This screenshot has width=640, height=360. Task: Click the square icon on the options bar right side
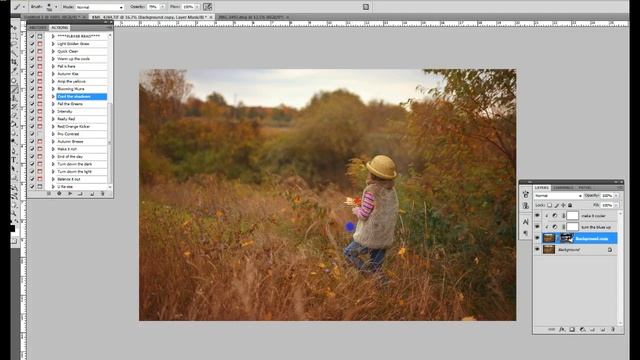point(366,7)
